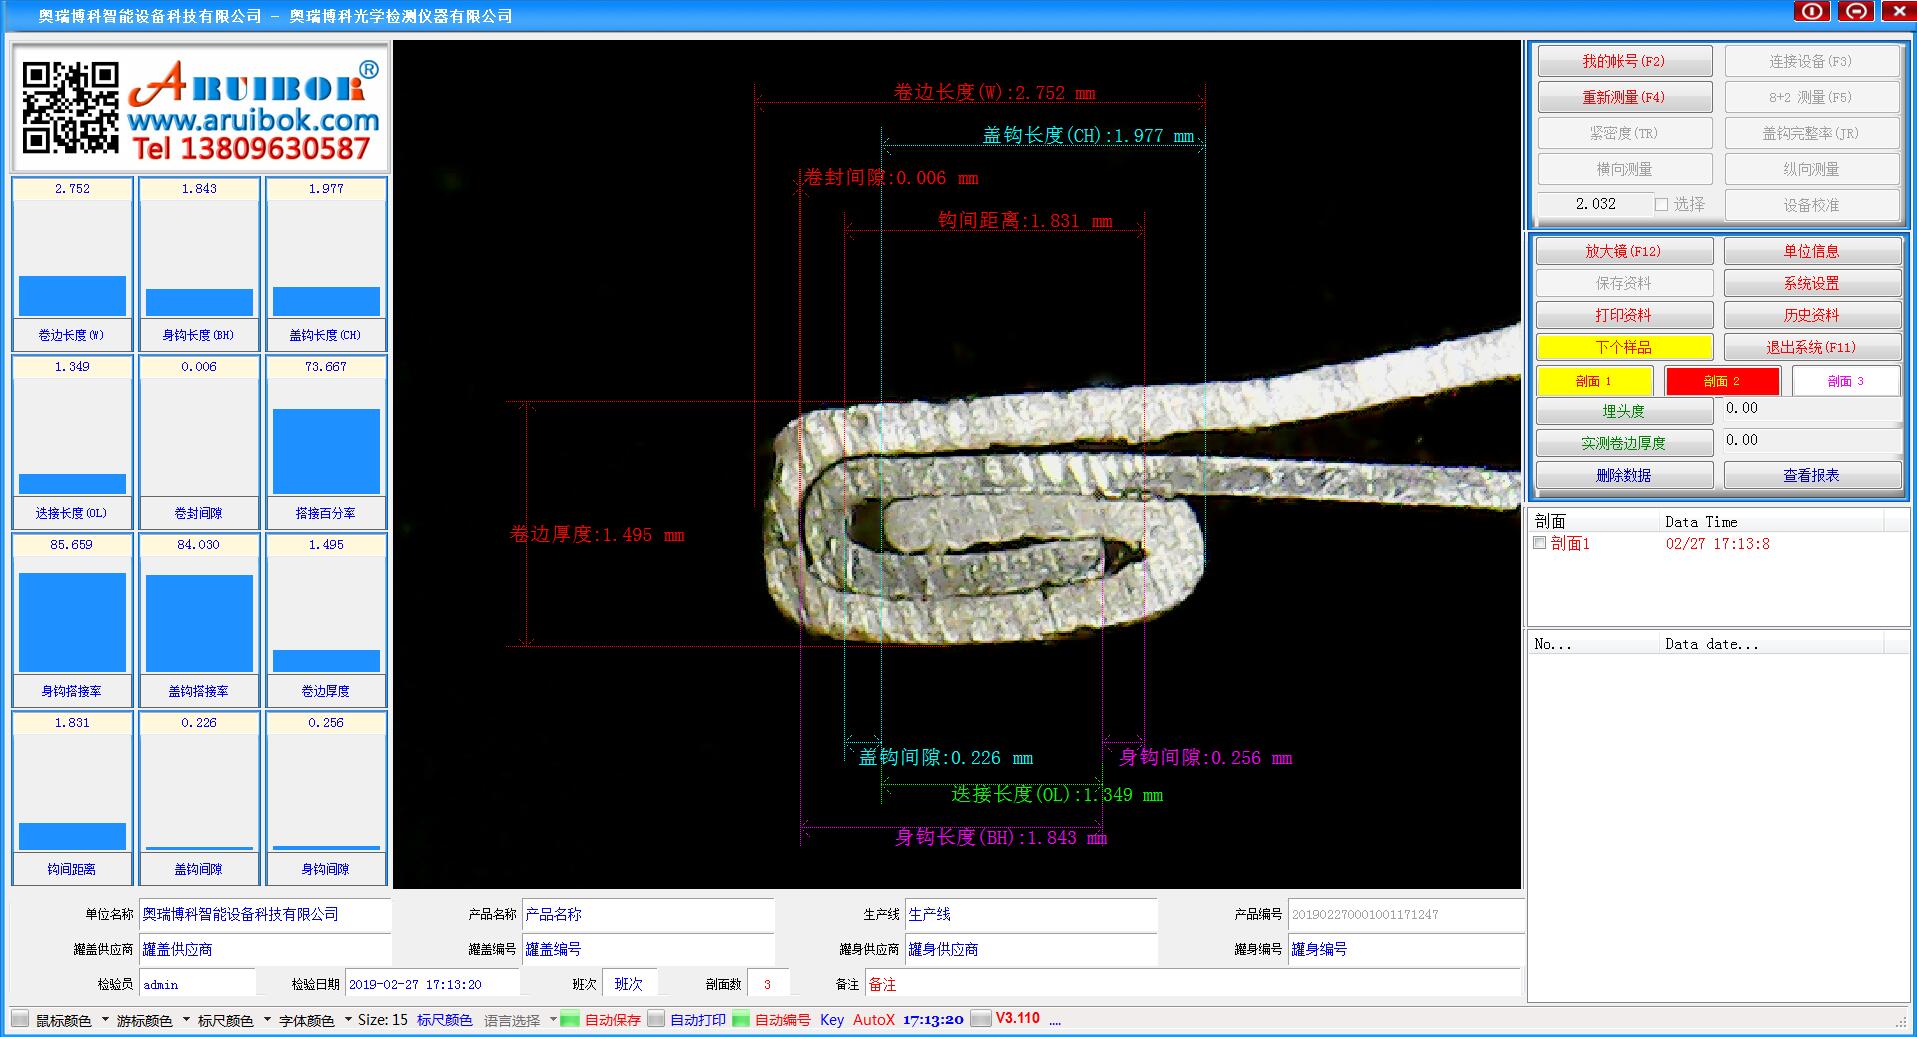Expand the 游标颜色 dropdown arrow
This screenshot has width=1917, height=1037.
click(x=186, y=1020)
